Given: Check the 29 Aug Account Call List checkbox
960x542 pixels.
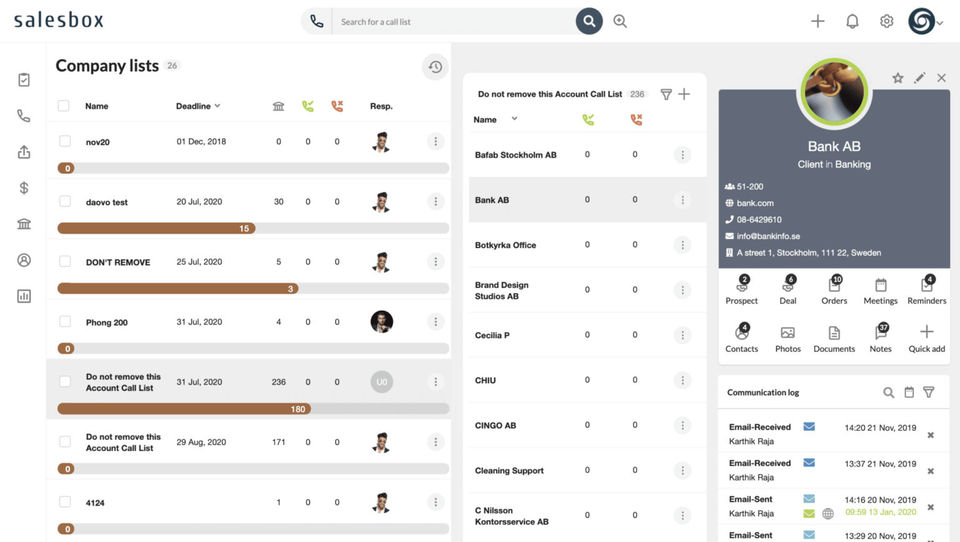Looking at the screenshot, I should [x=65, y=442].
